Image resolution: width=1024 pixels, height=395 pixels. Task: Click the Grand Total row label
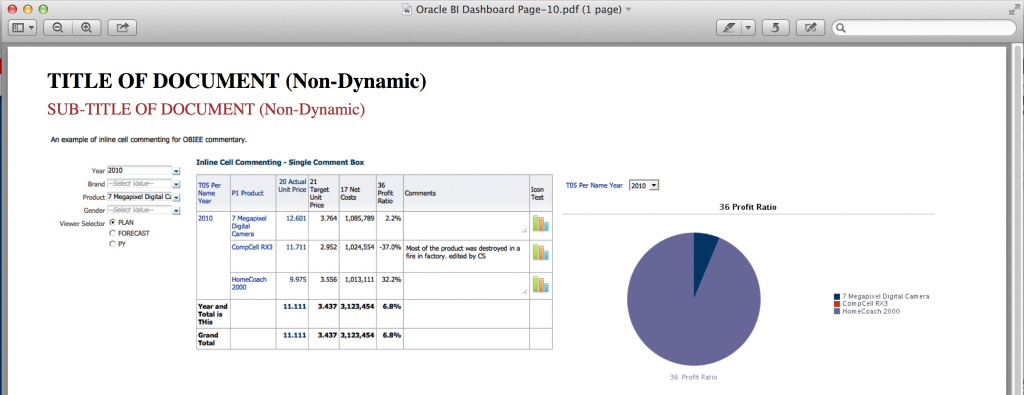[208, 338]
